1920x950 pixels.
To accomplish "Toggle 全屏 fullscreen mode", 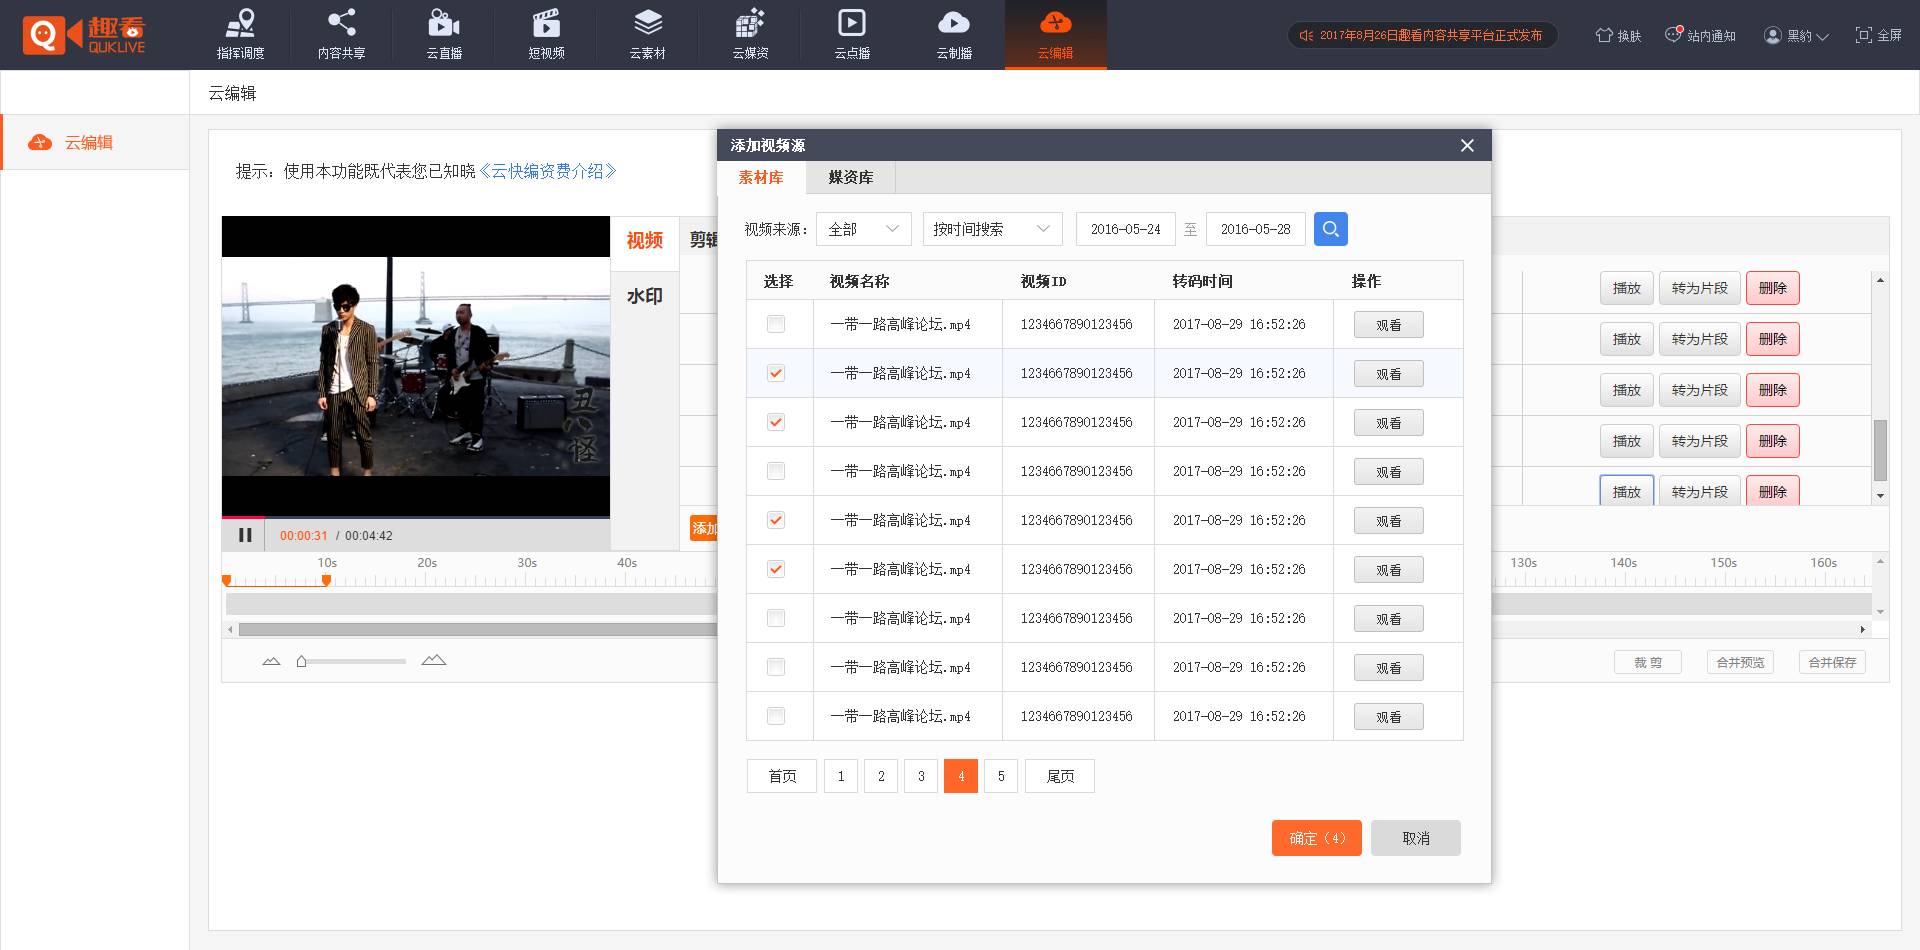I will 1878,35.
